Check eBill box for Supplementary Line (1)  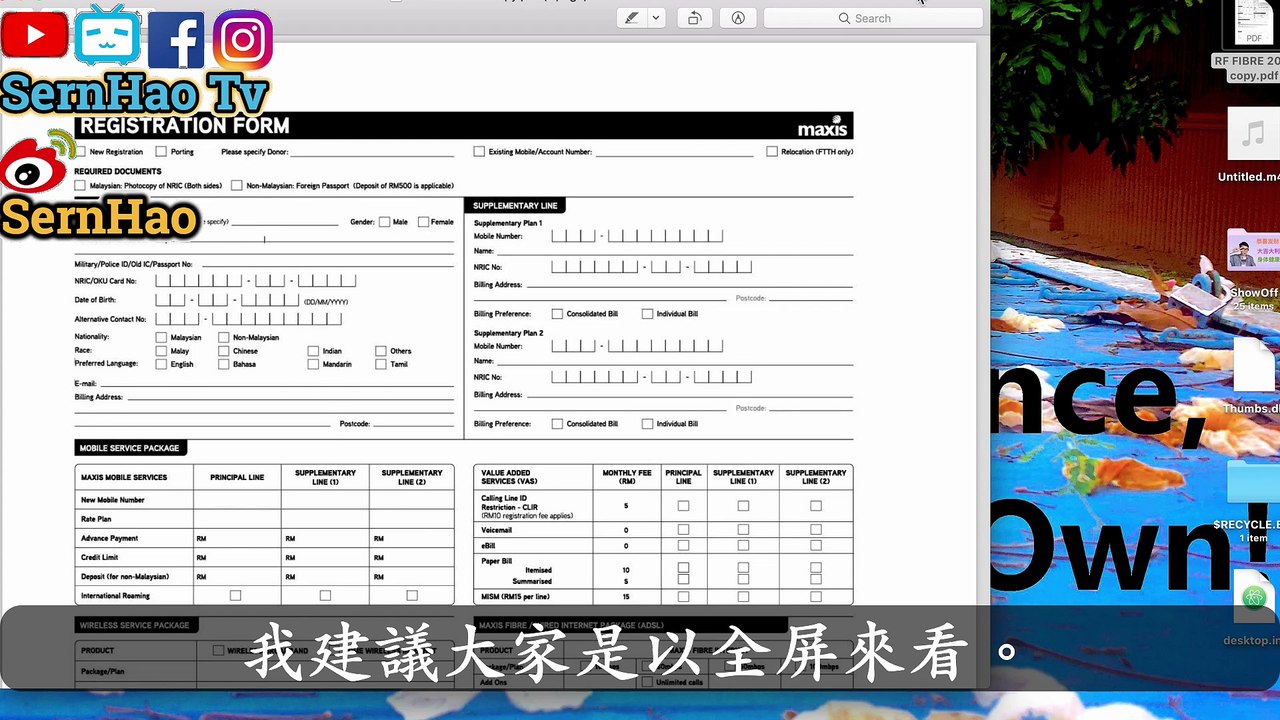tap(743, 545)
